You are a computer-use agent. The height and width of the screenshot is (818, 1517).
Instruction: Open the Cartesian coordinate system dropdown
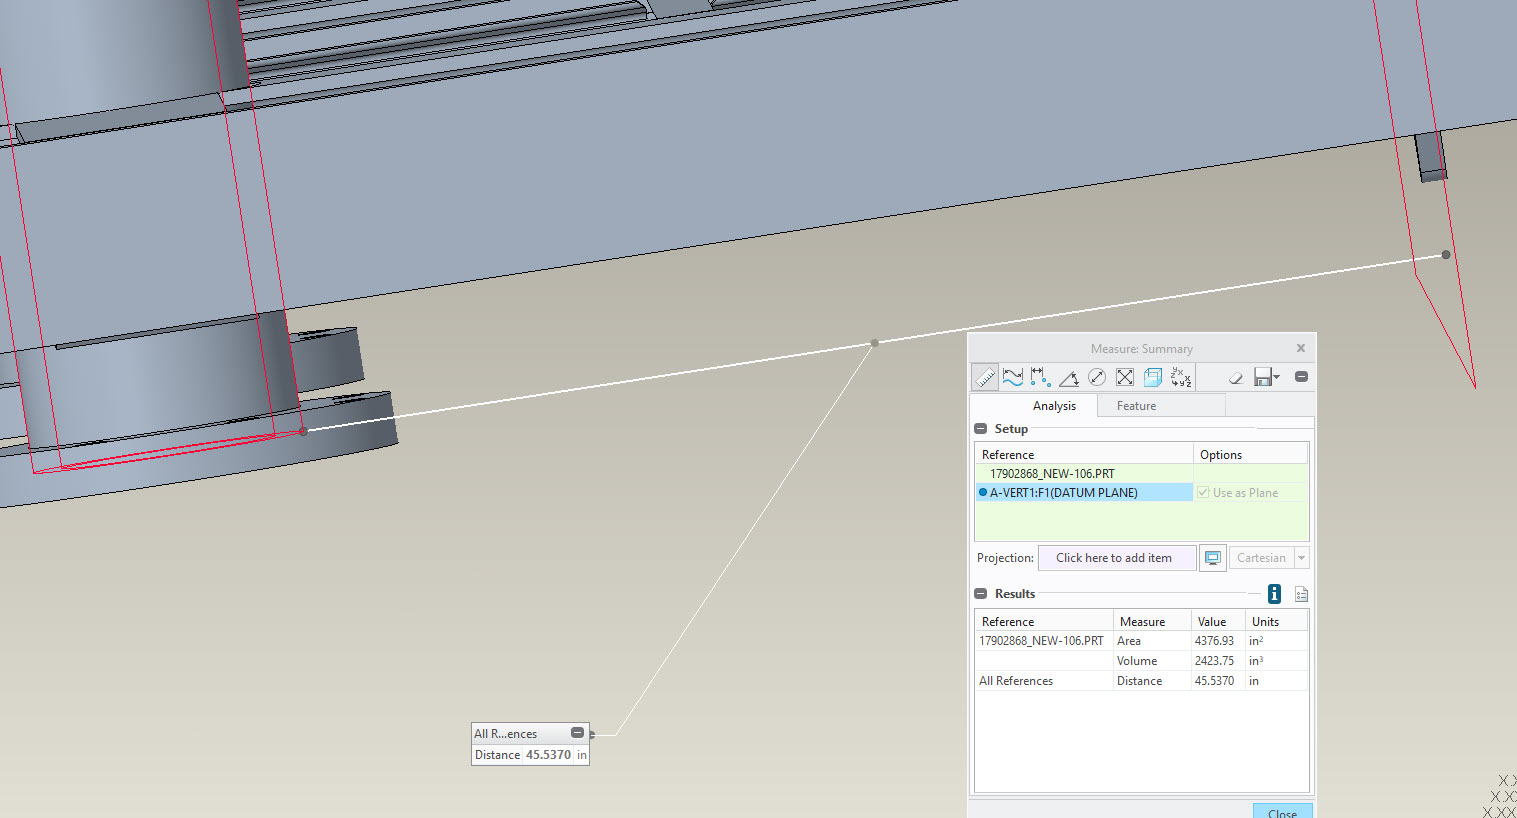[x=1300, y=557]
